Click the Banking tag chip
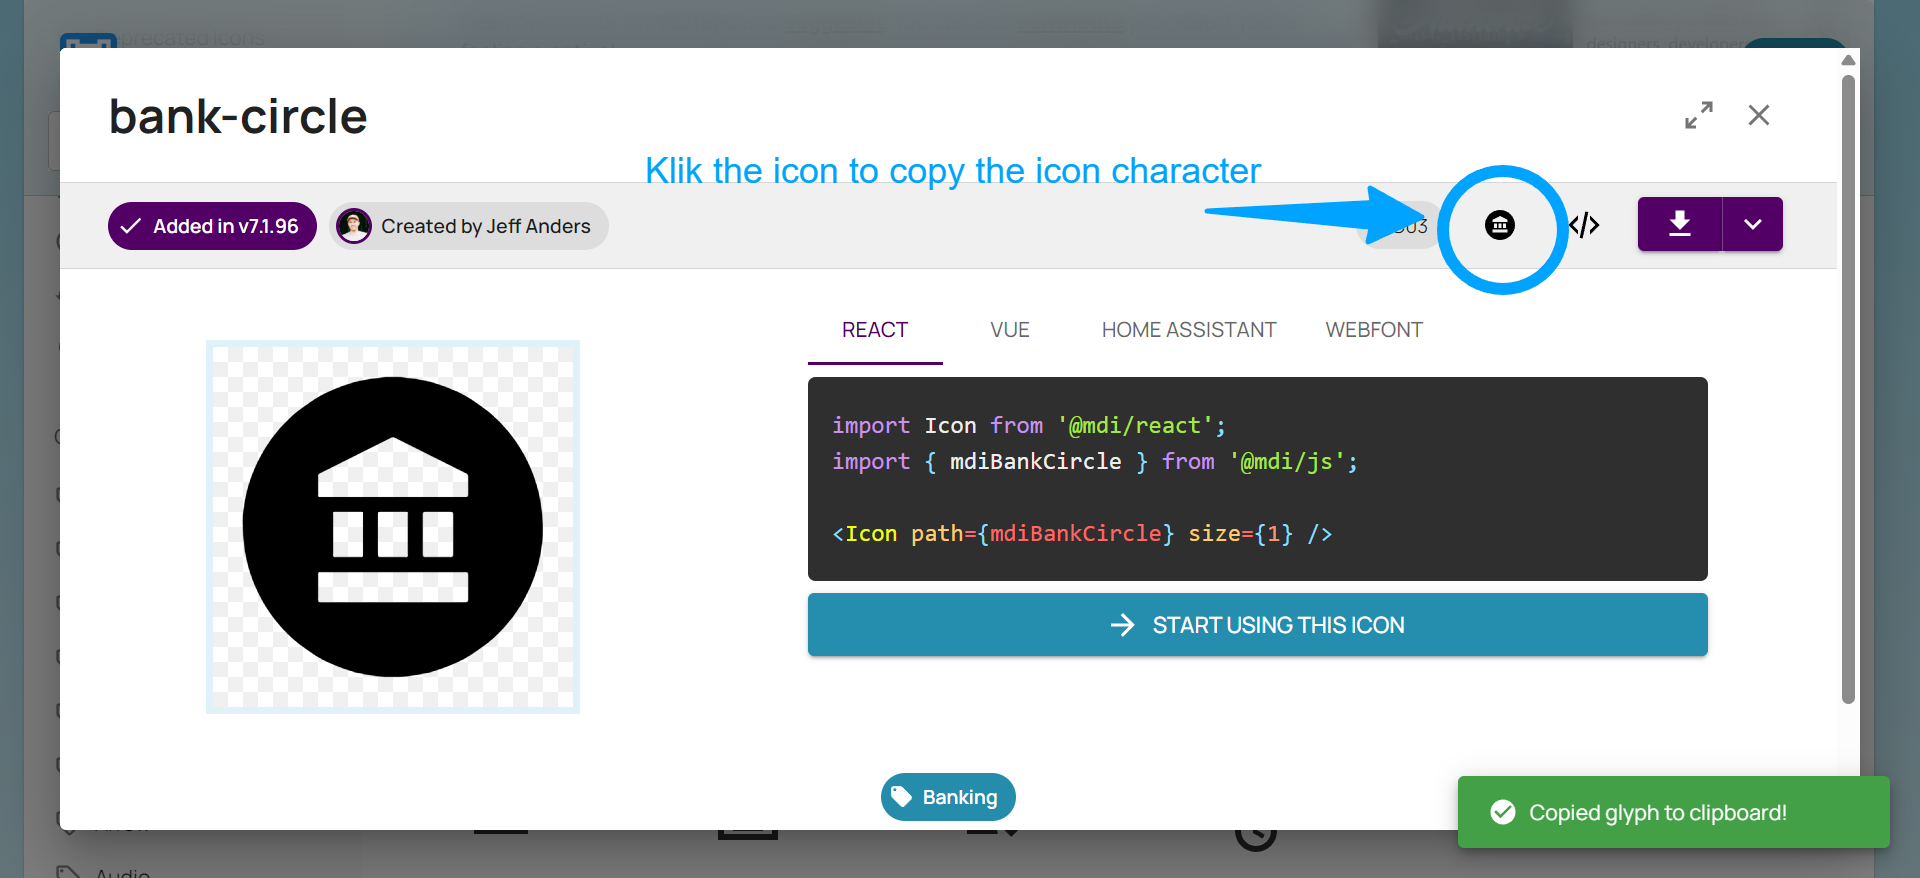Viewport: 1920px width, 878px height. click(948, 797)
